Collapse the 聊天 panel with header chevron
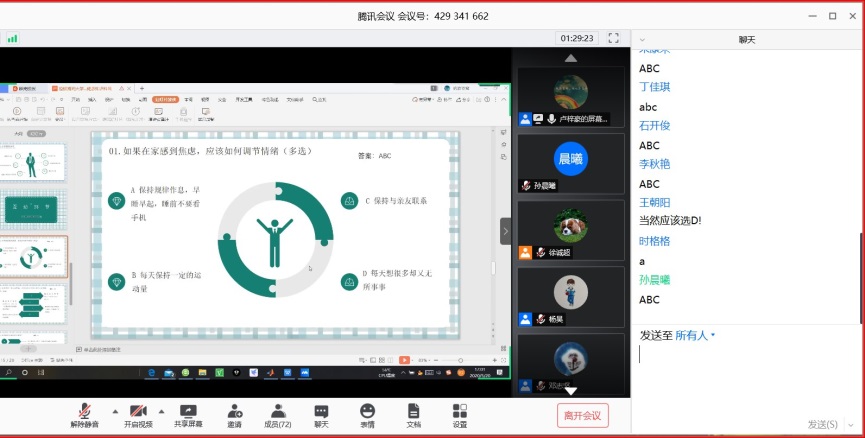The height and width of the screenshot is (438, 865). pos(642,39)
